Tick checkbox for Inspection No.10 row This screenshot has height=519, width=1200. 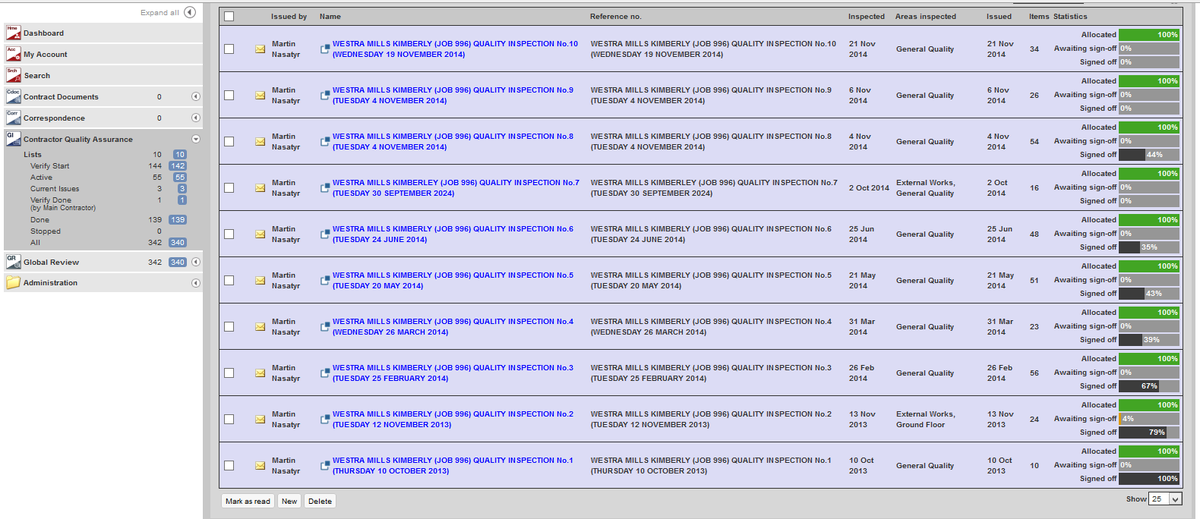tap(229, 49)
